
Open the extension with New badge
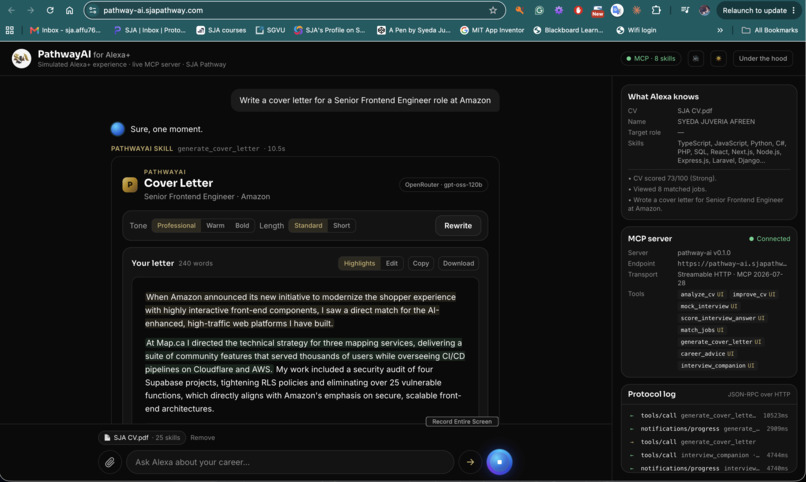597,11
